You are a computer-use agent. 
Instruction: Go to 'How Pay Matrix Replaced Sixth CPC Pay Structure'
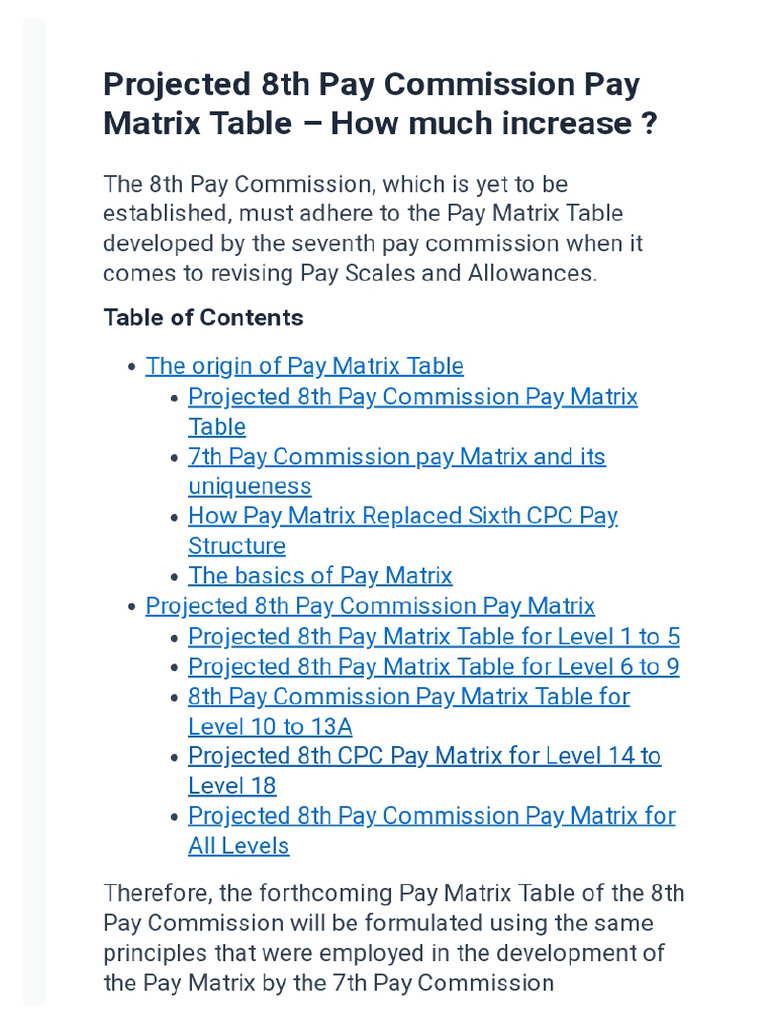click(x=402, y=516)
